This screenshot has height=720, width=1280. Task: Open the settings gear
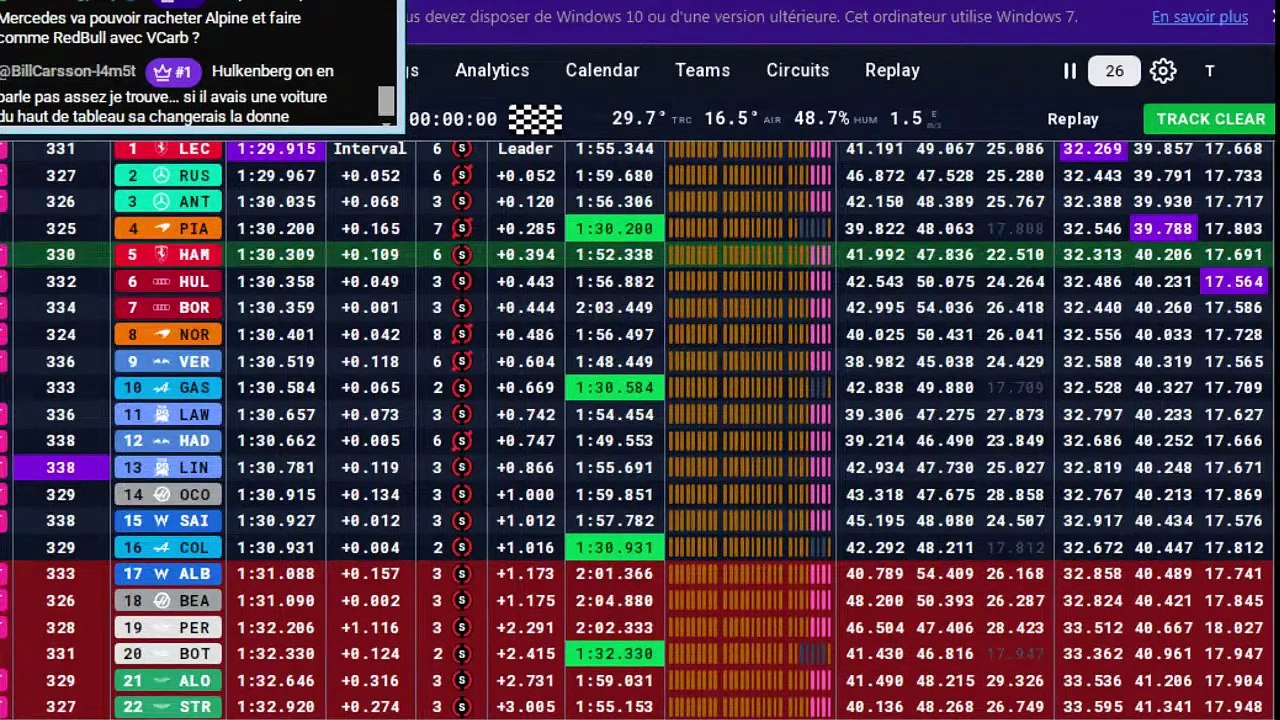coord(1162,71)
